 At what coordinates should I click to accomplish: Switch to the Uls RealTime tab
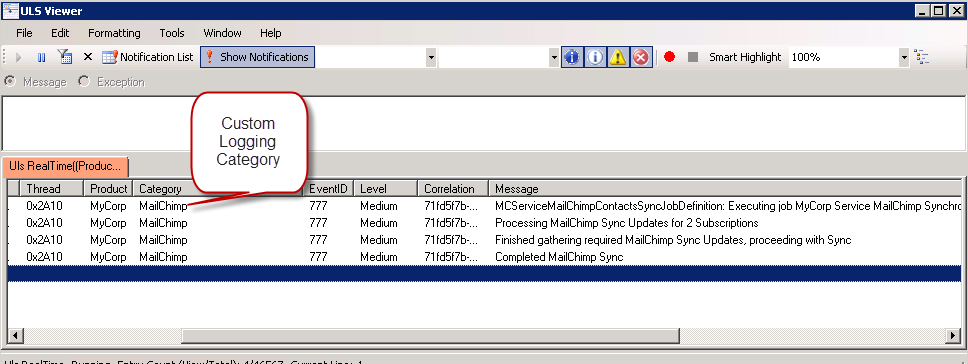pyautogui.click(x=65, y=167)
